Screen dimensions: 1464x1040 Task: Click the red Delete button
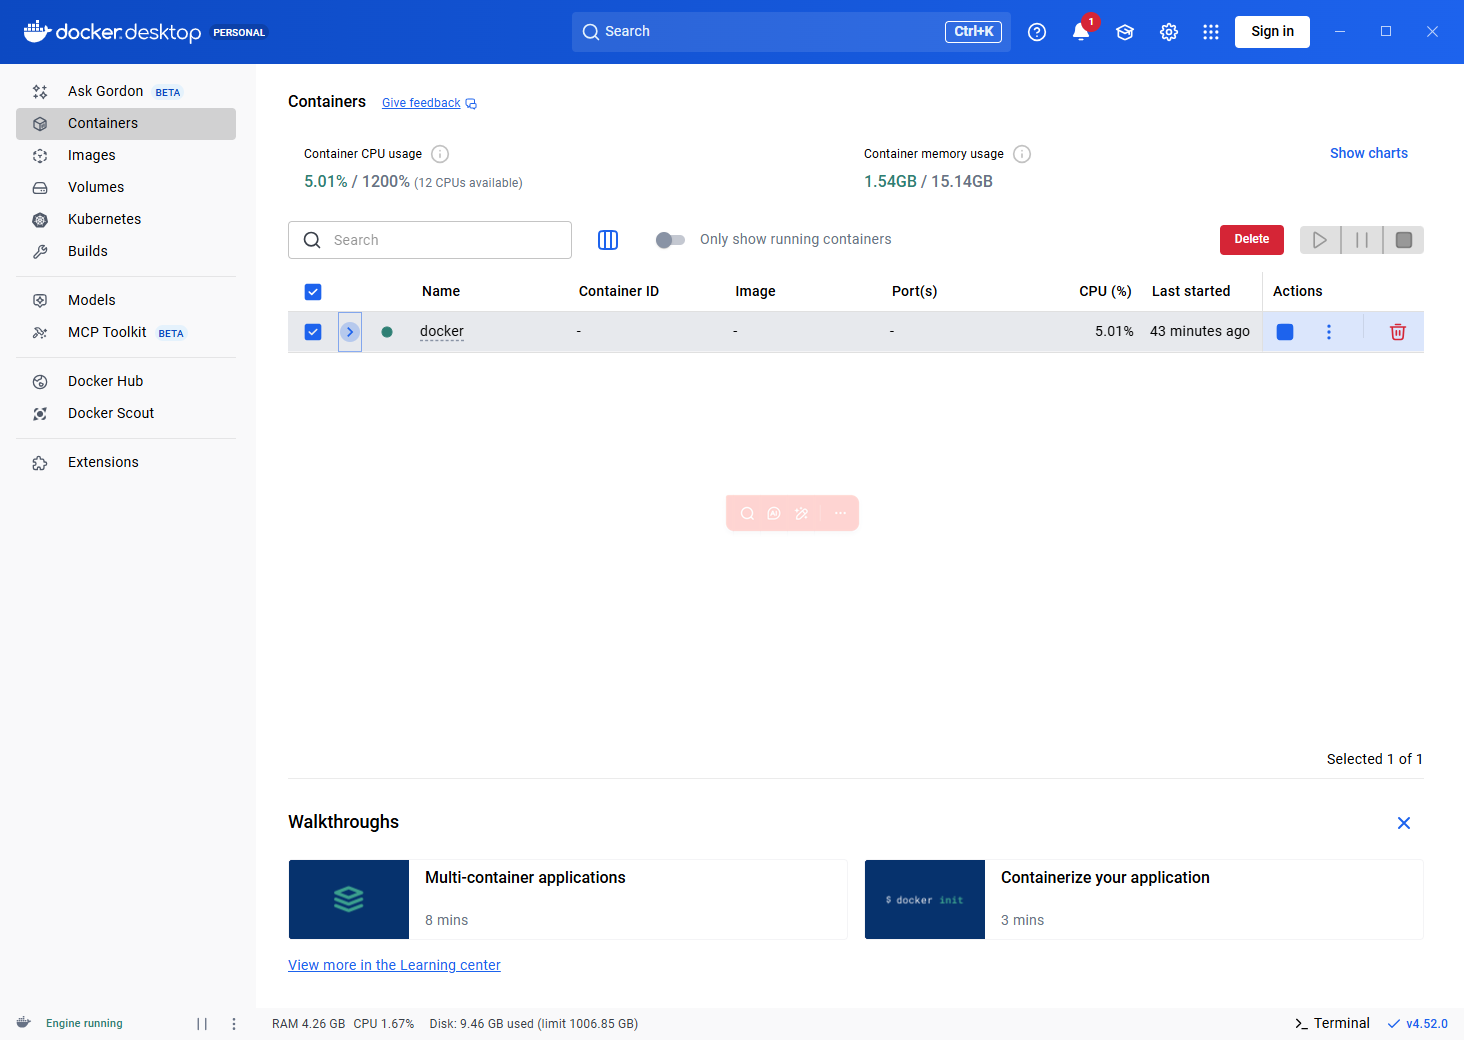pyautogui.click(x=1251, y=240)
